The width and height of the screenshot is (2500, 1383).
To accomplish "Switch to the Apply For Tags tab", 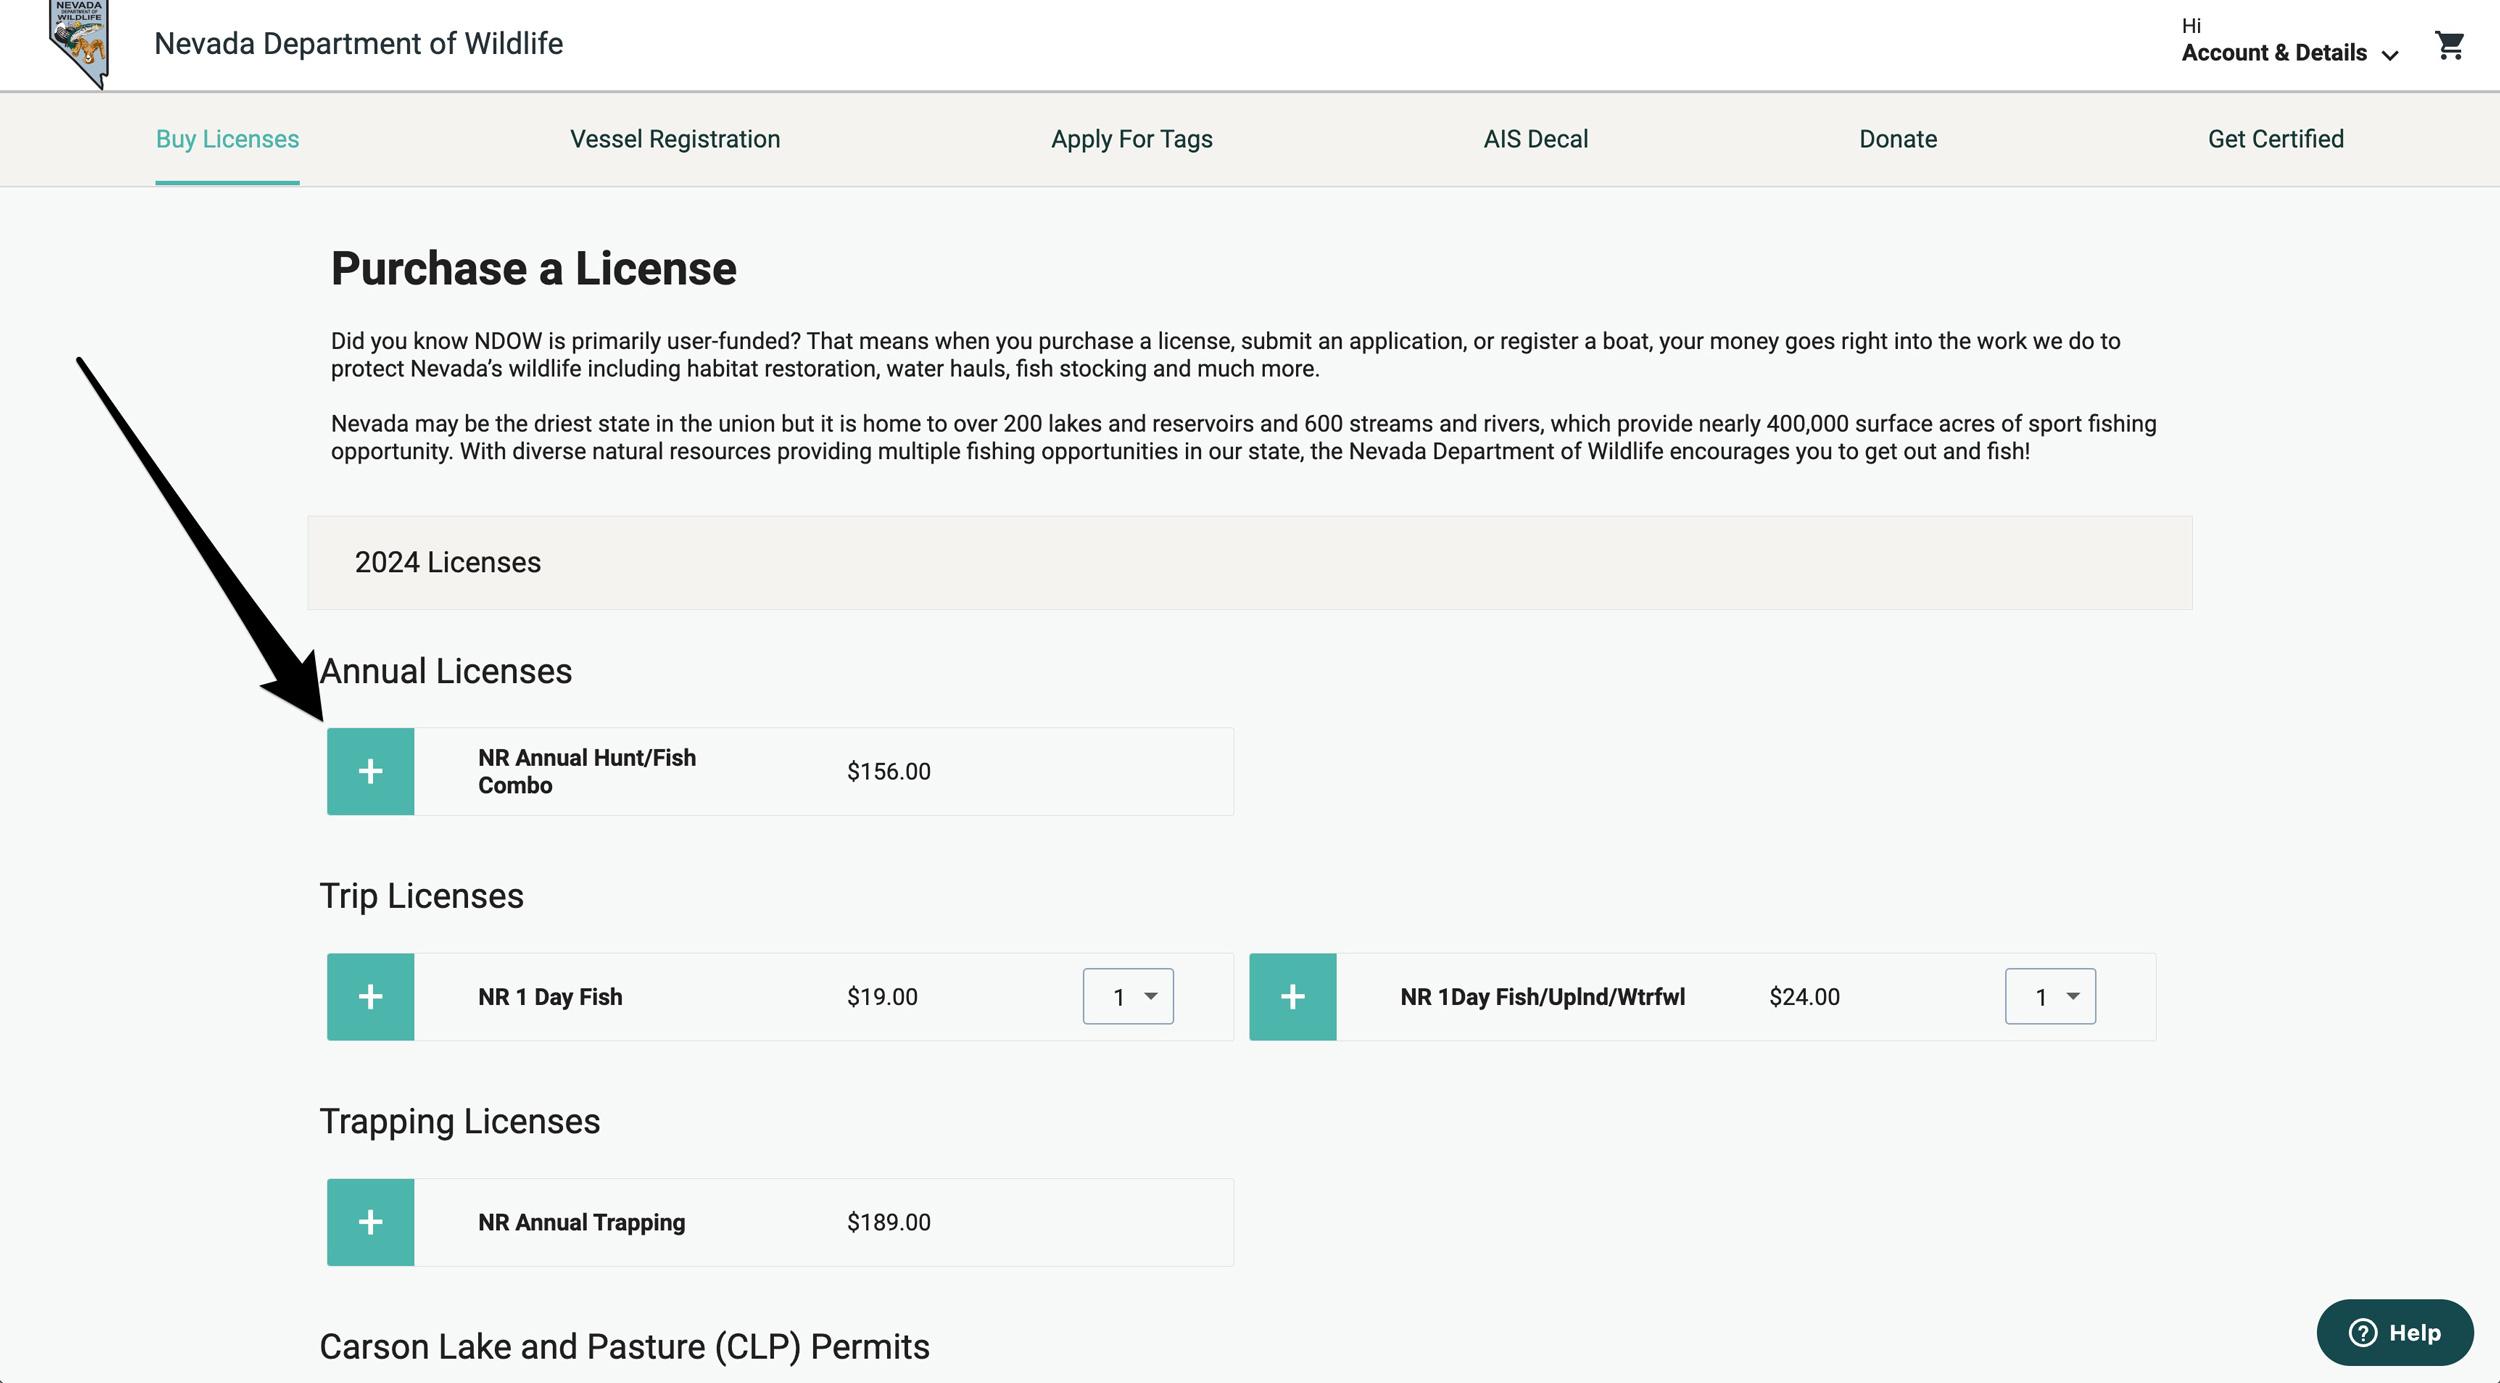I will 1131,139.
